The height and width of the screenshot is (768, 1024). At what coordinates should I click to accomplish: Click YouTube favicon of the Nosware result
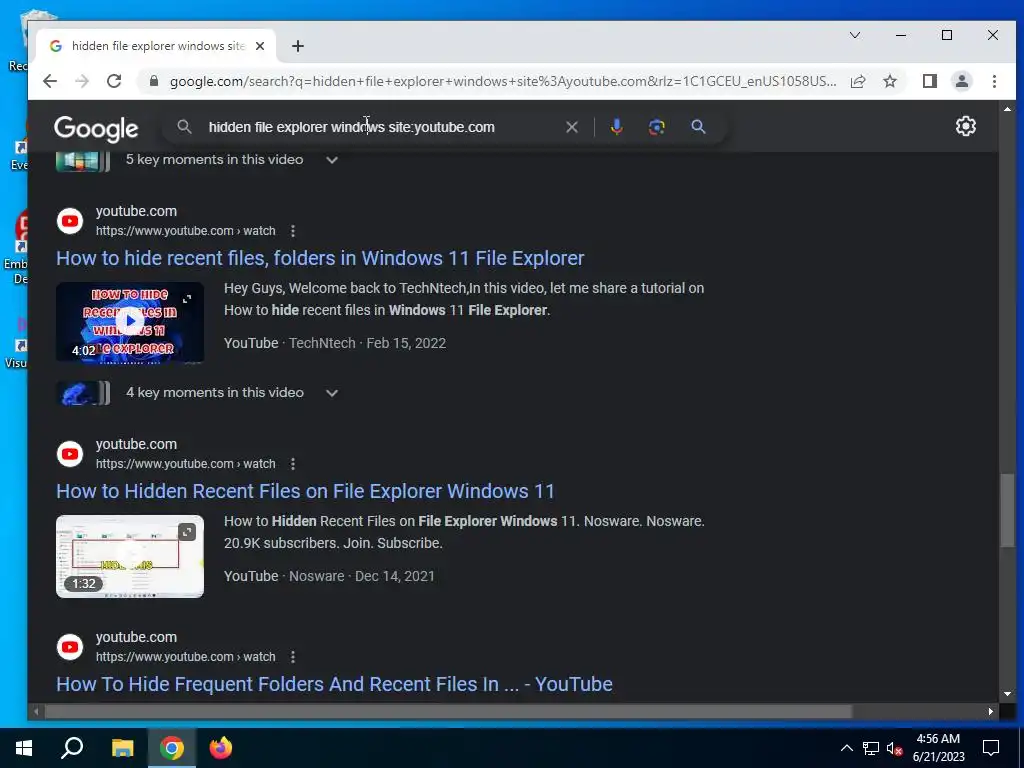[70, 454]
